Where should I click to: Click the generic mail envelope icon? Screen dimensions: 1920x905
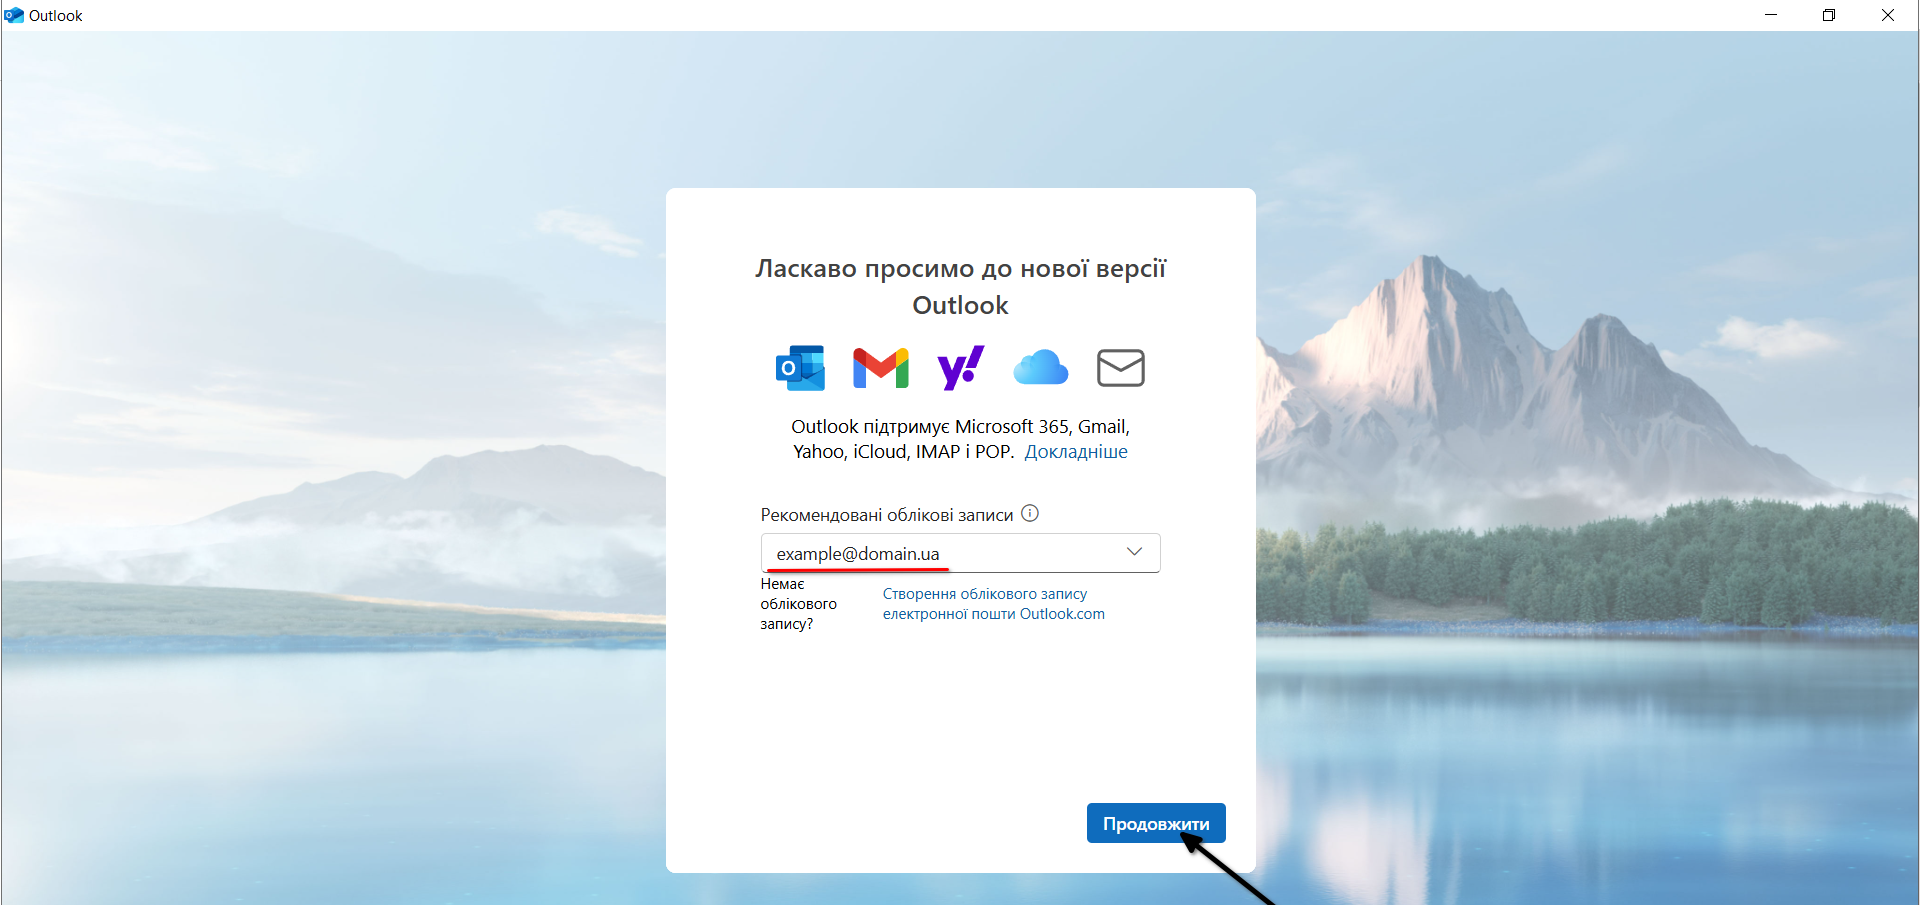1120,368
